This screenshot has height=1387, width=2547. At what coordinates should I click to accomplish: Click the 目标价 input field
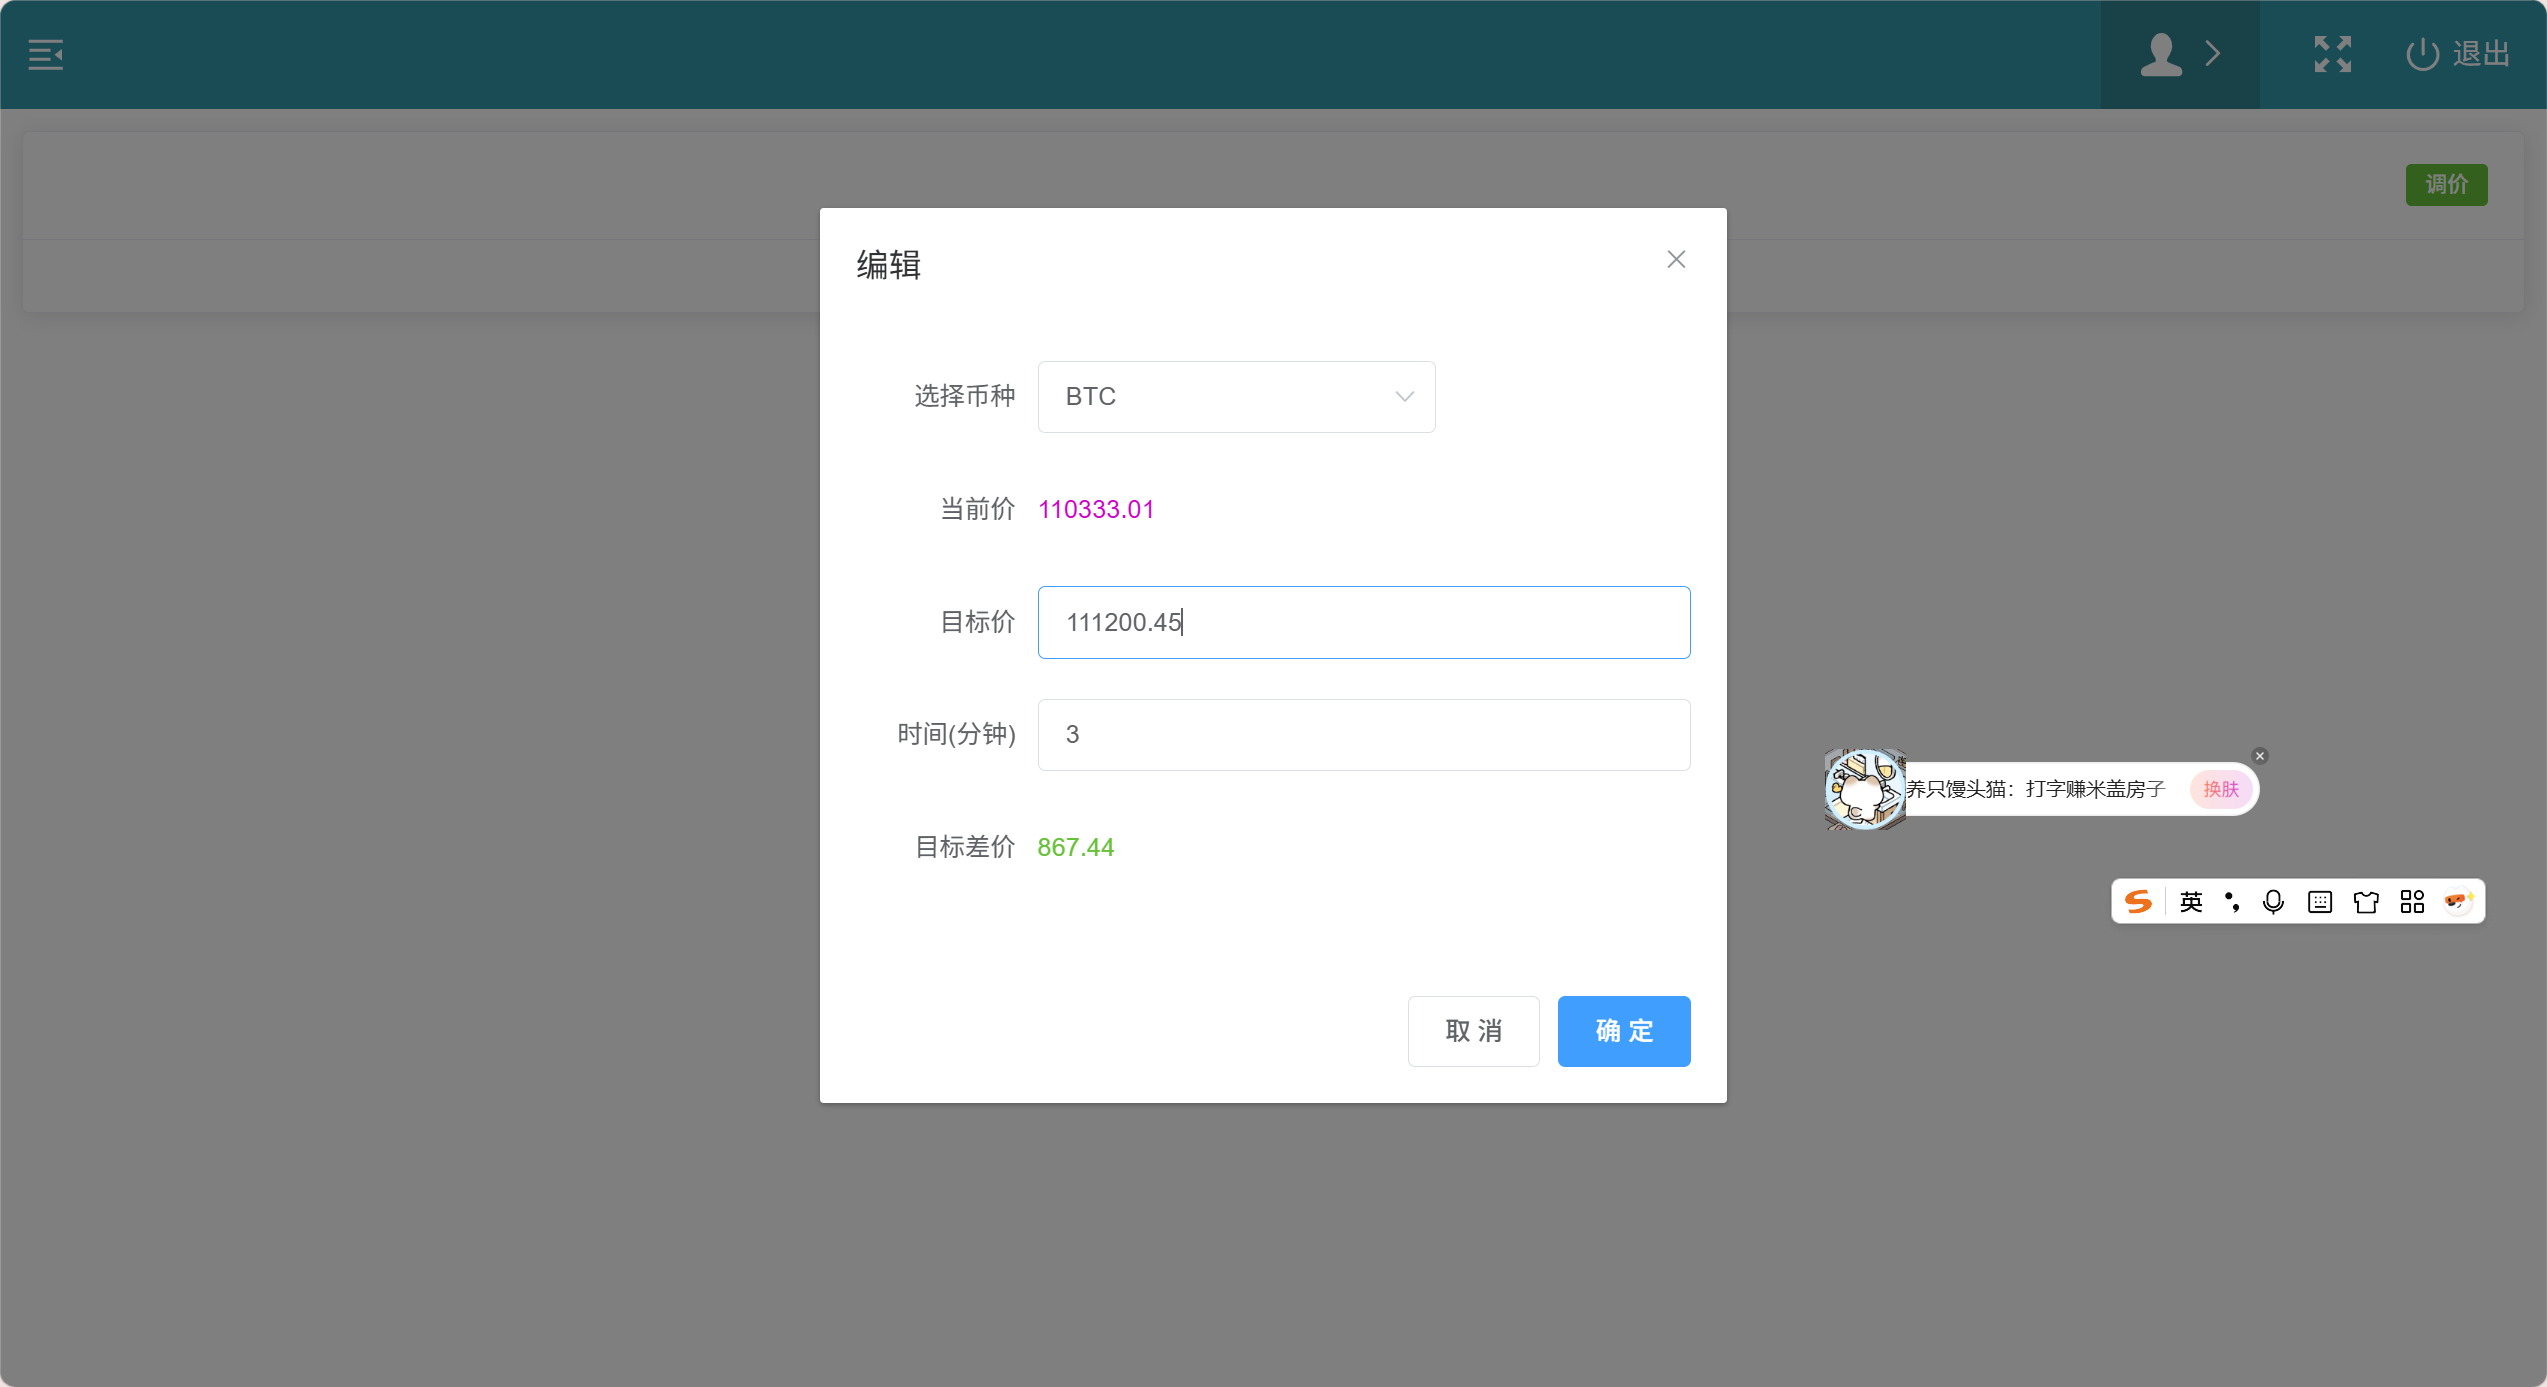coord(1363,622)
